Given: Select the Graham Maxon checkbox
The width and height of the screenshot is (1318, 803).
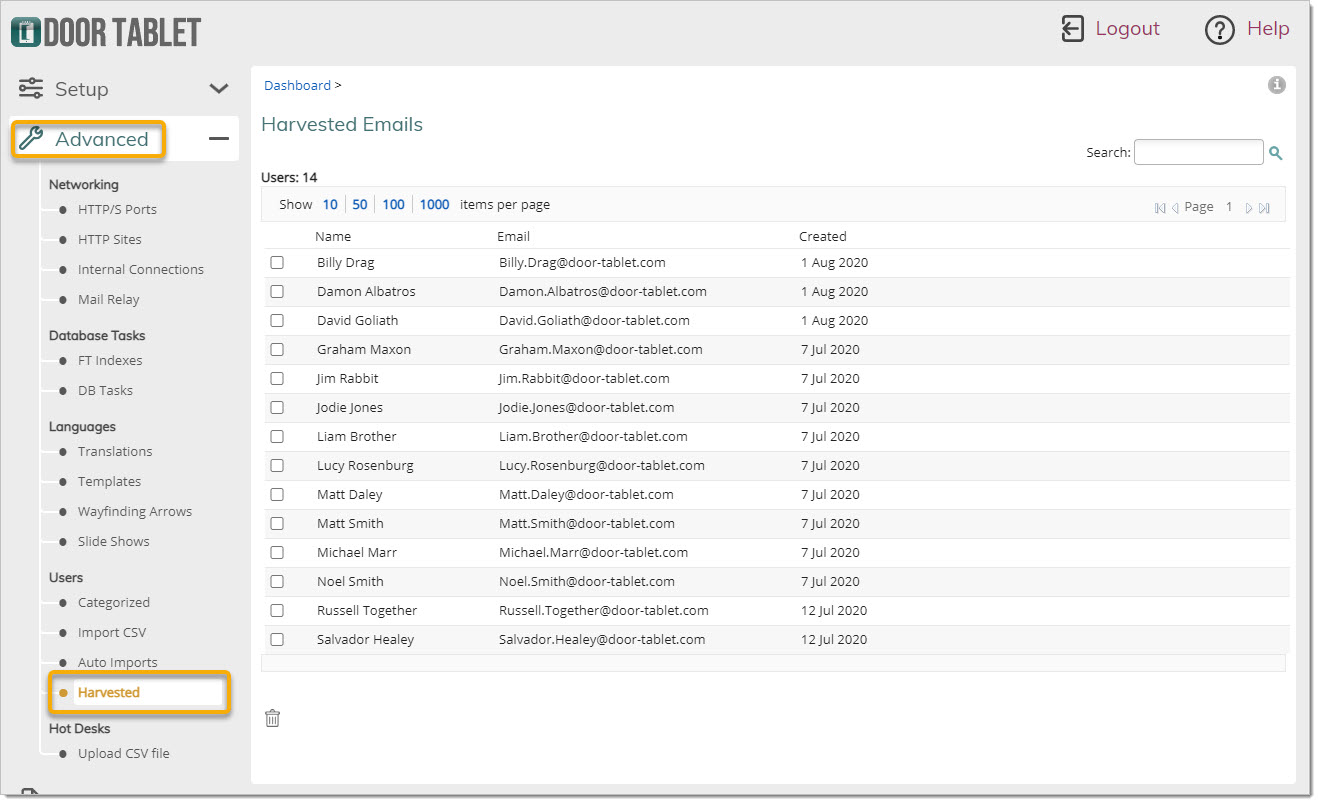Looking at the screenshot, I should click(277, 349).
